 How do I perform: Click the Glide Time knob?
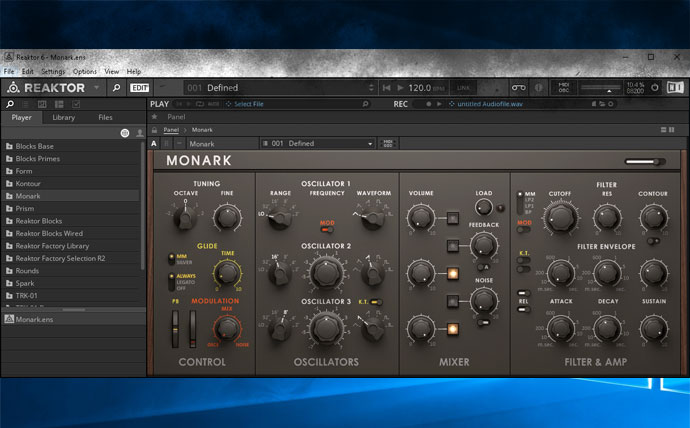(227, 273)
